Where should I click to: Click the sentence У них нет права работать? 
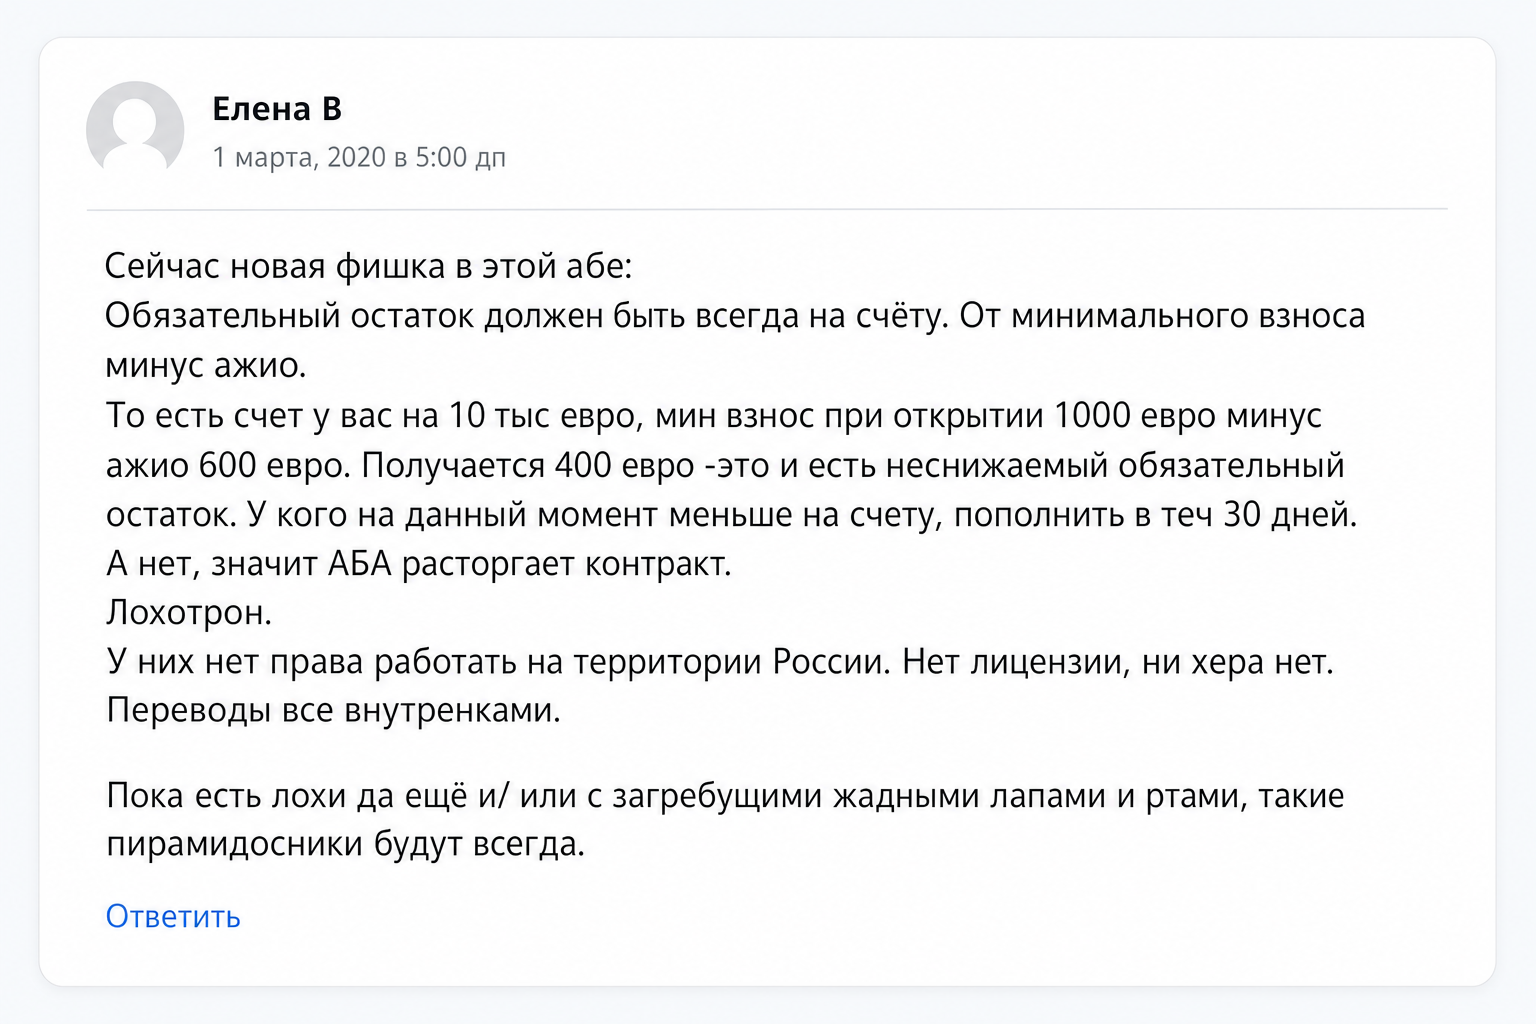tap(498, 663)
